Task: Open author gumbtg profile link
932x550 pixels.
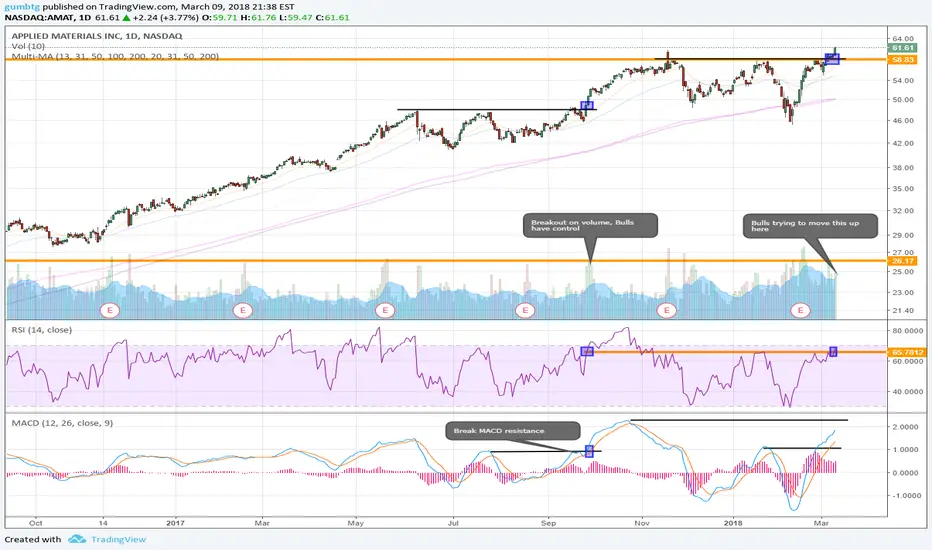Action: tap(22, 7)
